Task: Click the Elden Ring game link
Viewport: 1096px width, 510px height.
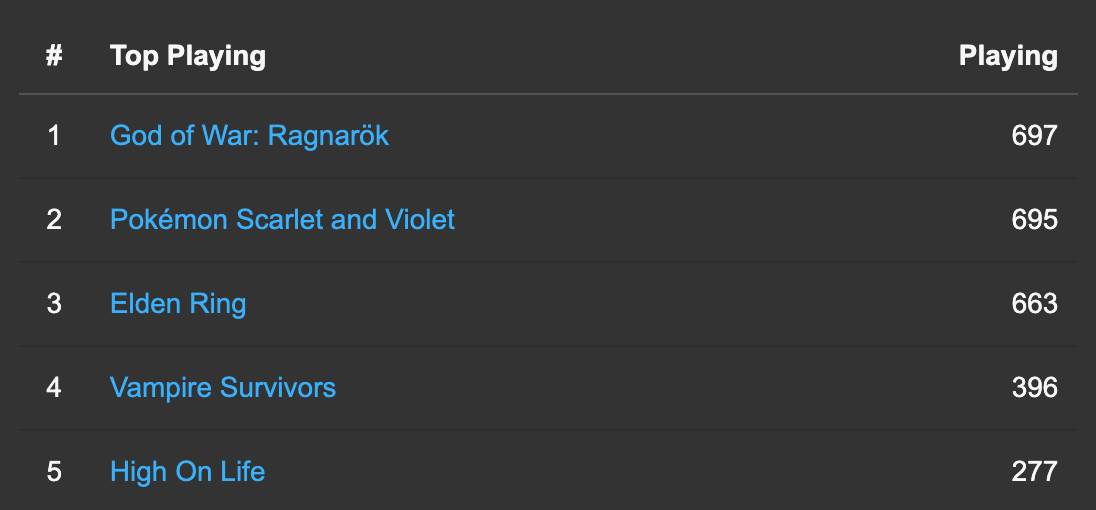Action: click(x=178, y=303)
